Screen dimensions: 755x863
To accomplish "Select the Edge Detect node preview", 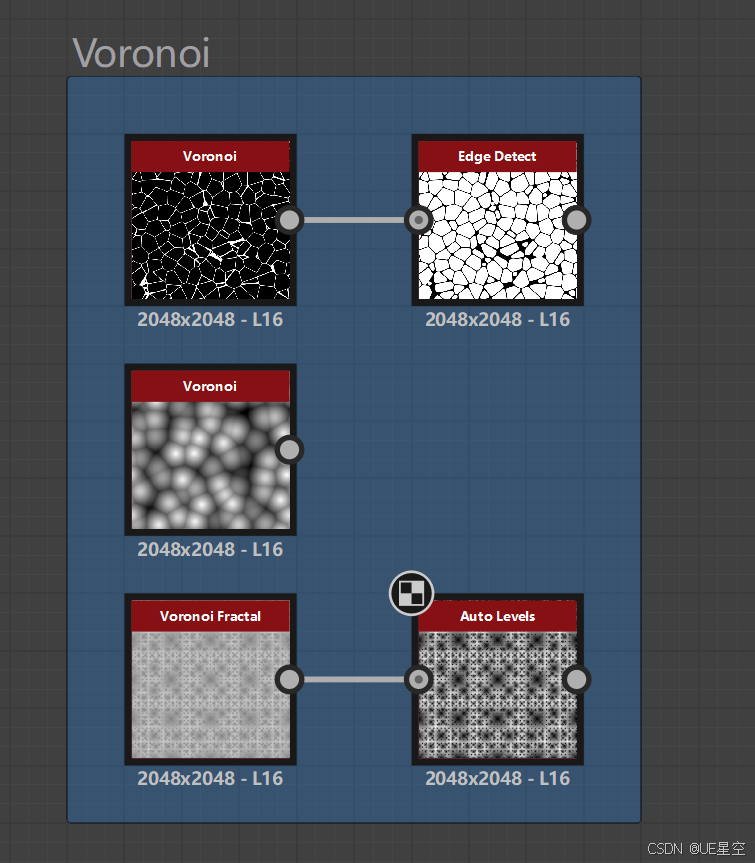I will pyautogui.click(x=497, y=236).
